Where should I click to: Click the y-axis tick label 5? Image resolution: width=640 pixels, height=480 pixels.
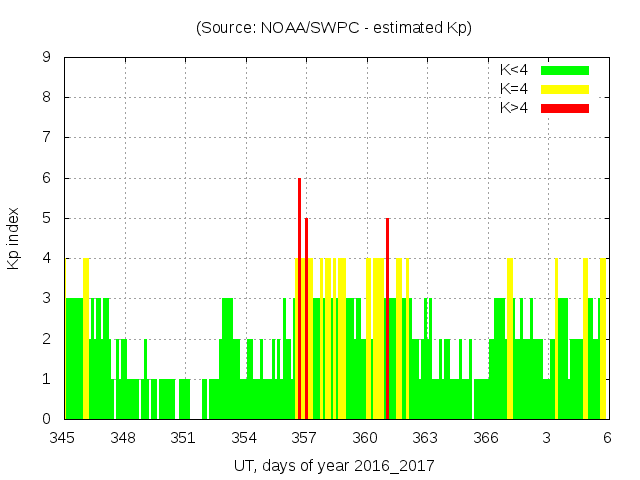pyautogui.click(x=46, y=218)
